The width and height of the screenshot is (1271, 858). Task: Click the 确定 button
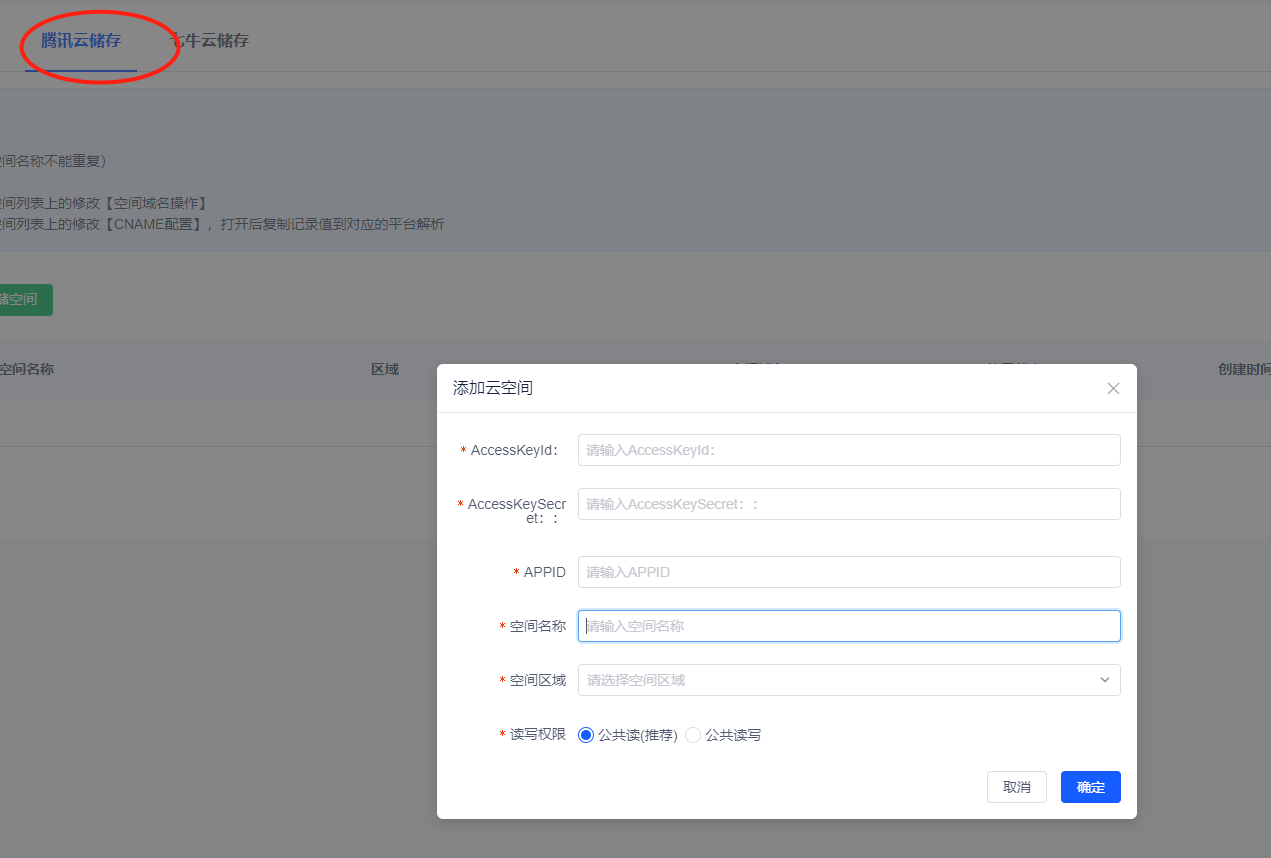1091,787
